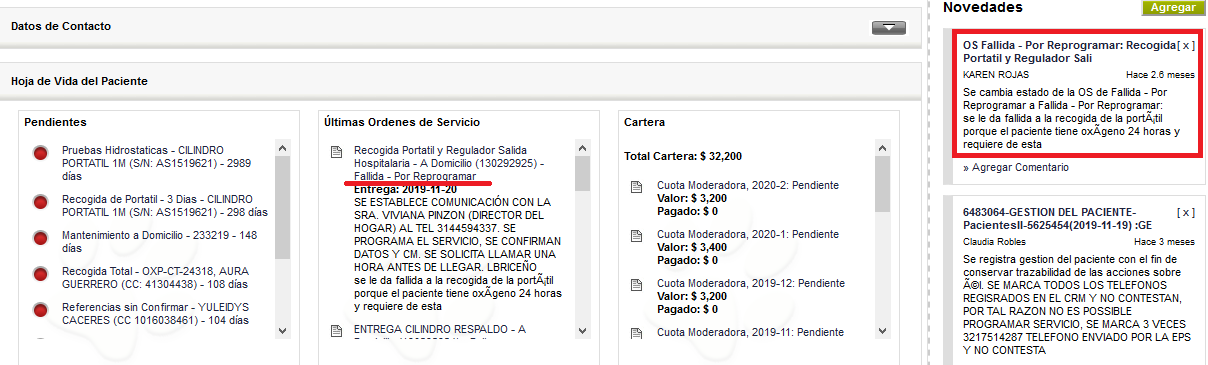This screenshot has height=365, width=1208.
Task: Click the Agregar Comentario link
Action: click(x=1016, y=167)
